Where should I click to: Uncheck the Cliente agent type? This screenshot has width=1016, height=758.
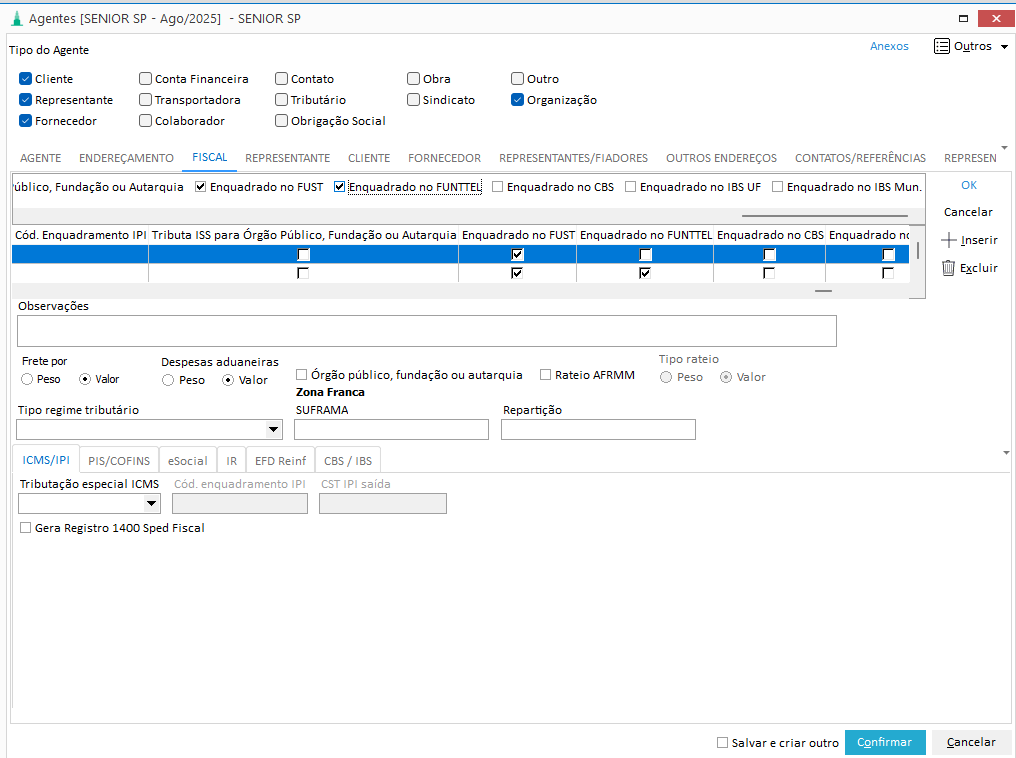point(25,79)
